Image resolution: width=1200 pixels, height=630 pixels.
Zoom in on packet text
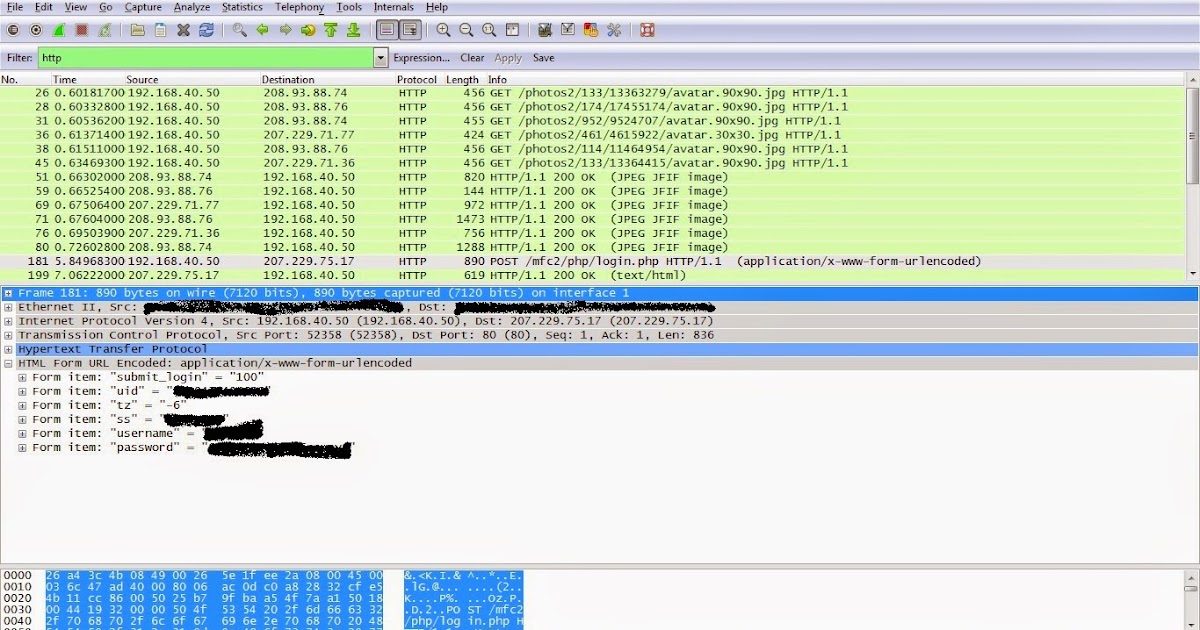(443, 30)
